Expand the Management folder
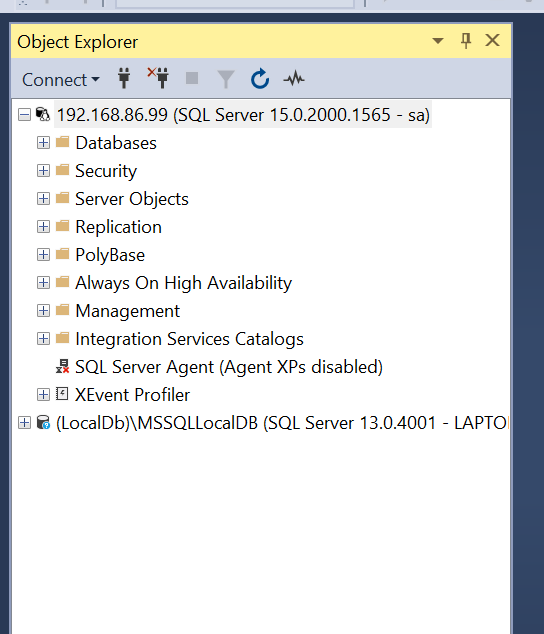This screenshot has width=544, height=634. 43,311
